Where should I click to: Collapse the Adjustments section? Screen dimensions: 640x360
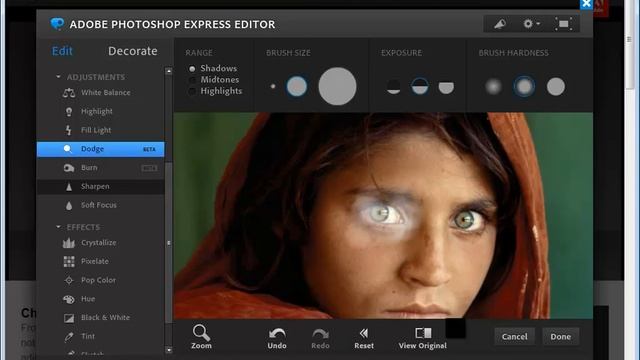[x=58, y=77]
